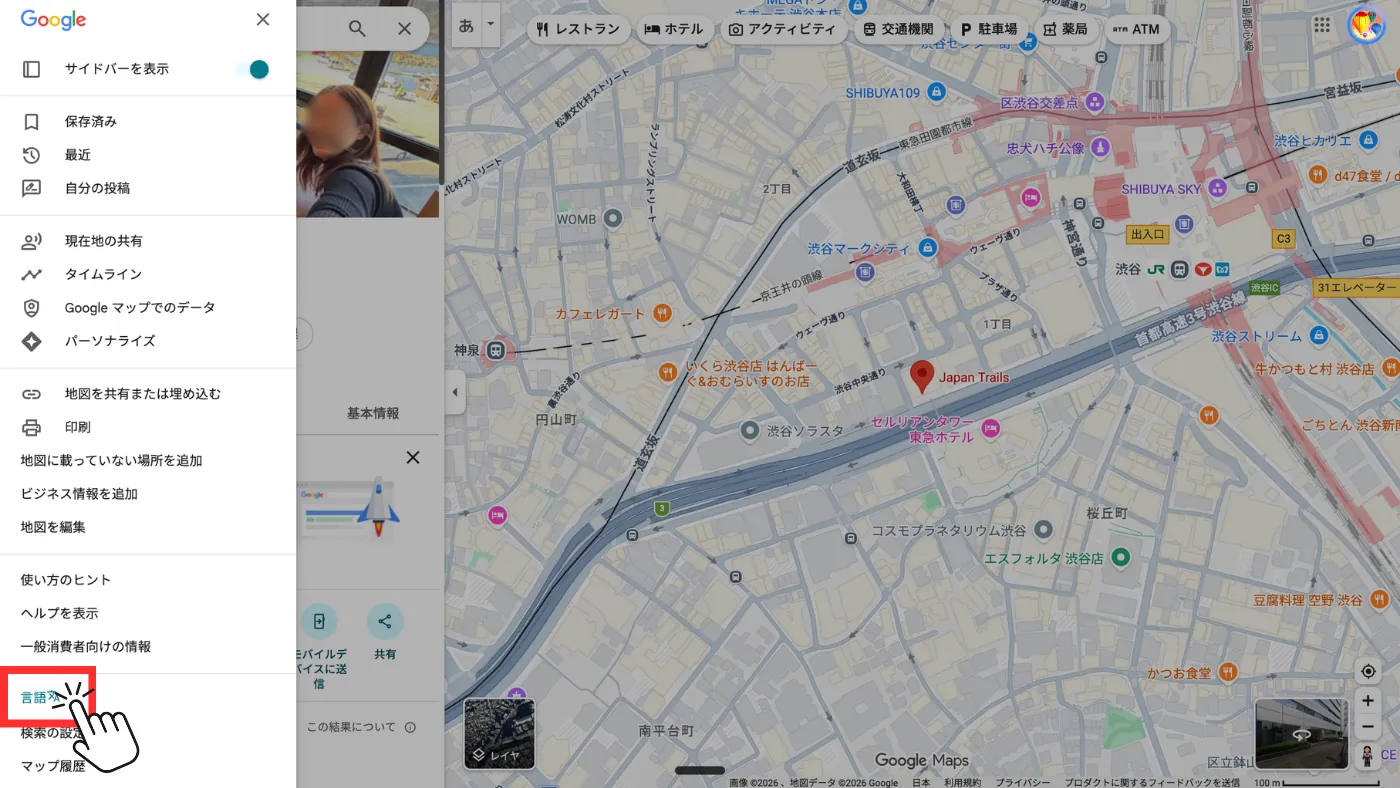This screenshot has width=1400, height=788.
Task: Click the timeline graph icon beside タイムライン
Action: tap(31, 274)
